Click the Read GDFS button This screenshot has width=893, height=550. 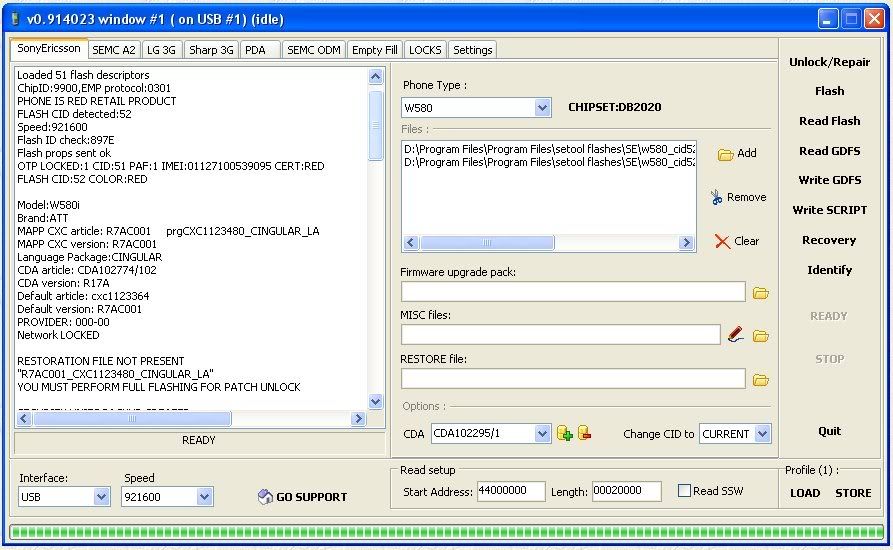[x=829, y=151]
